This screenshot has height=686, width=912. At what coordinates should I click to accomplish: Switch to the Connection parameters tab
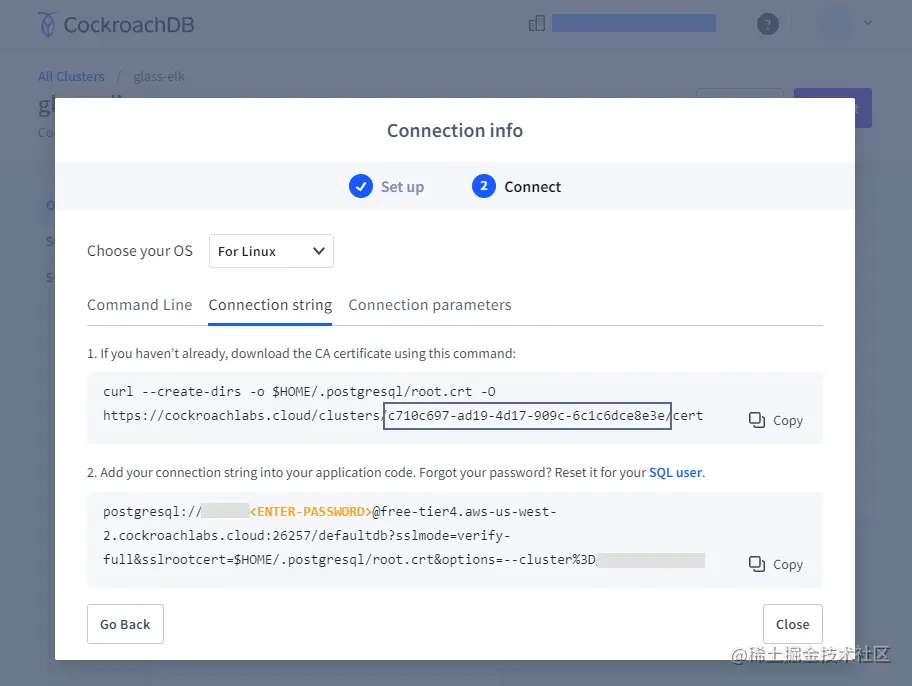(430, 305)
